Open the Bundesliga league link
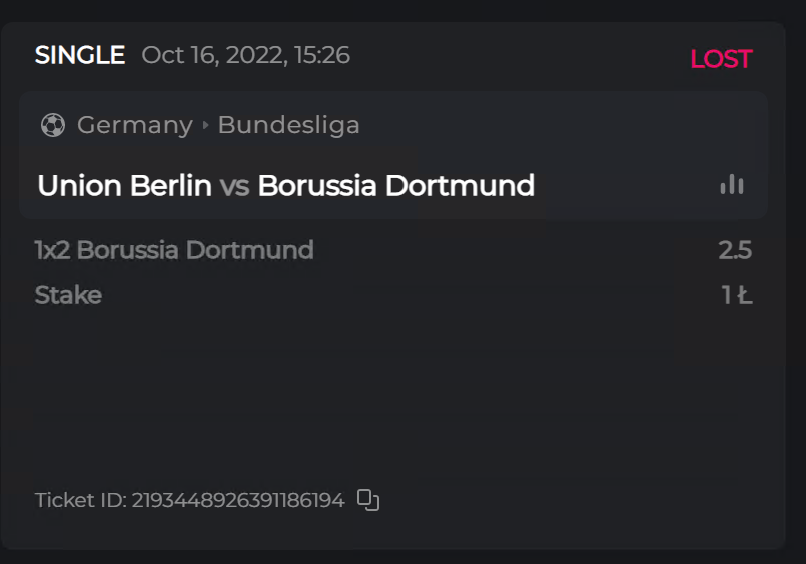The width and height of the screenshot is (806, 564). coord(288,125)
